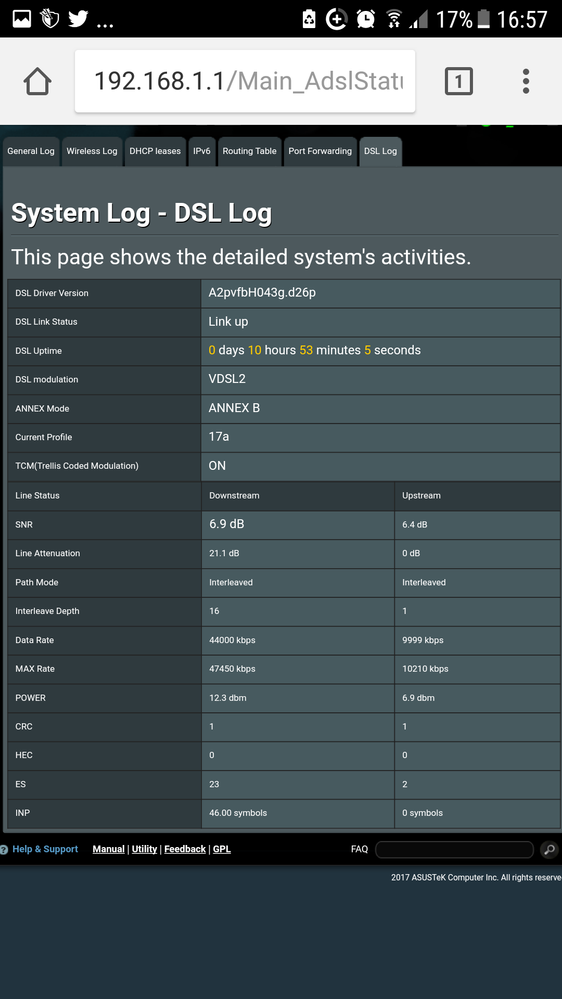Open the browser tab switcher showing 1
Viewport: 562px width, 999px height.
458,82
